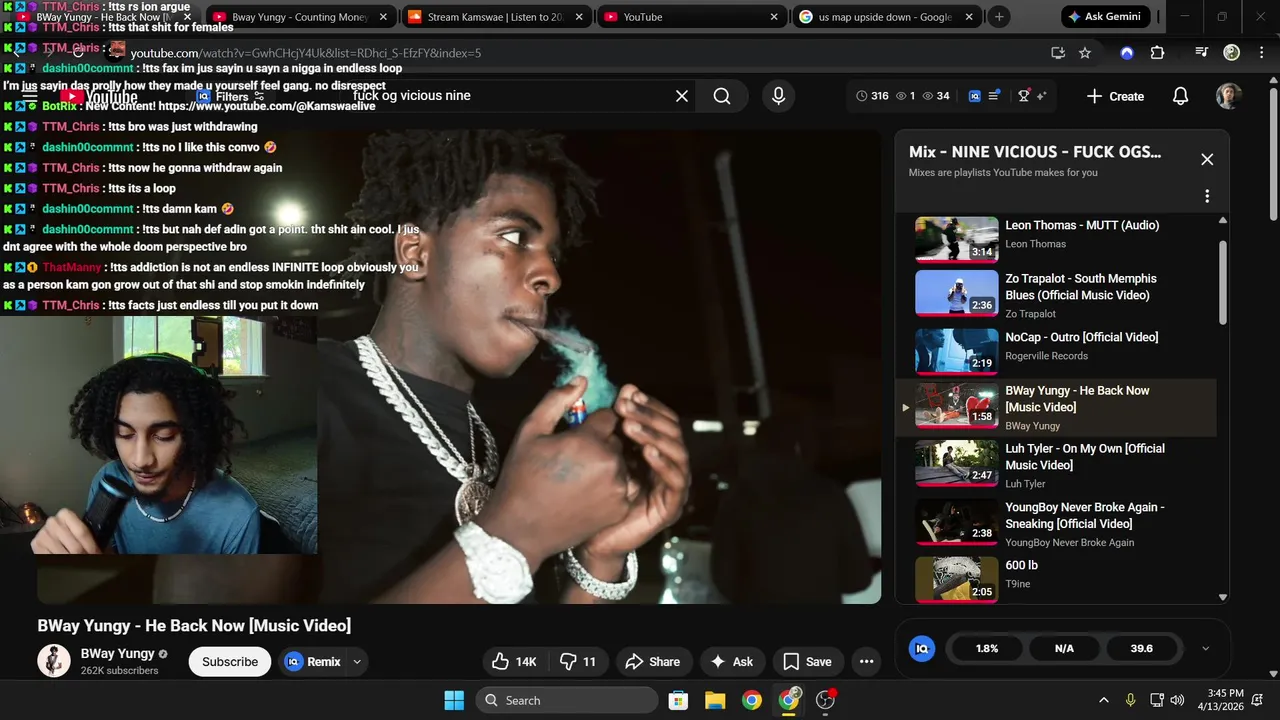Share the video
This screenshot has width=1280, height=720.
point(652,661)
